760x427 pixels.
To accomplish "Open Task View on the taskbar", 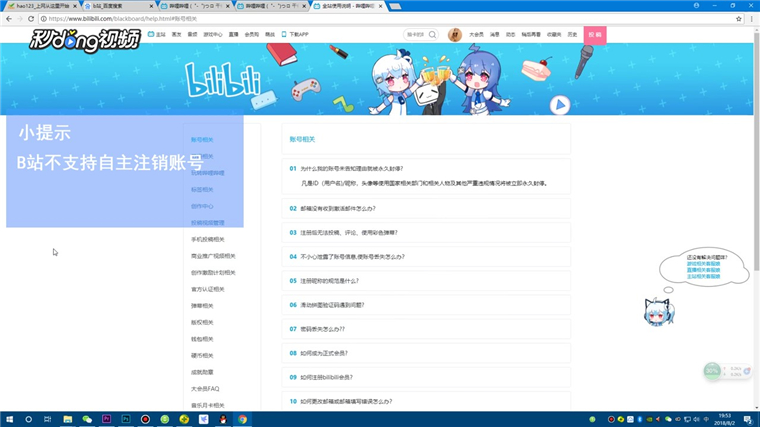I will [48, 419].
